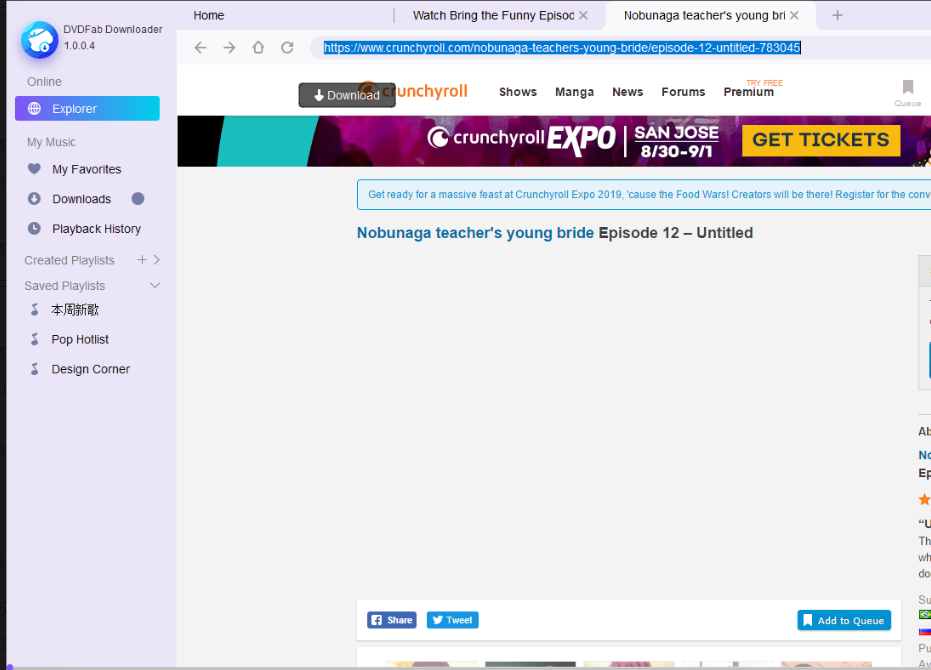Share the episode on Facebook
The image size is (931, 670).
point(392,620)
